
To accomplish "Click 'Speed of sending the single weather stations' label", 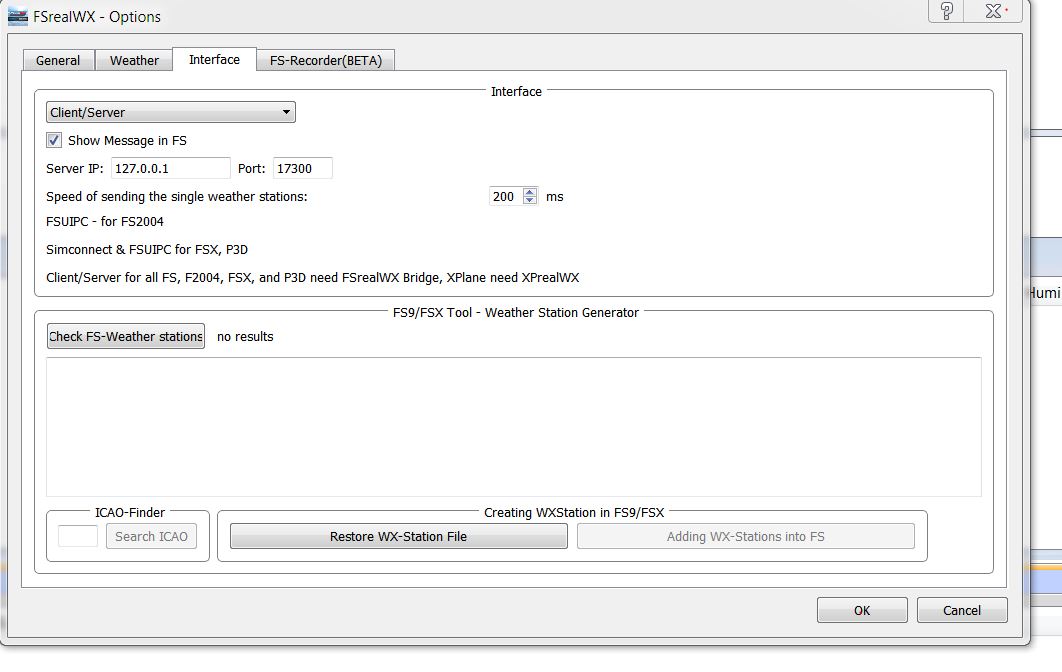I will (177, 196).
